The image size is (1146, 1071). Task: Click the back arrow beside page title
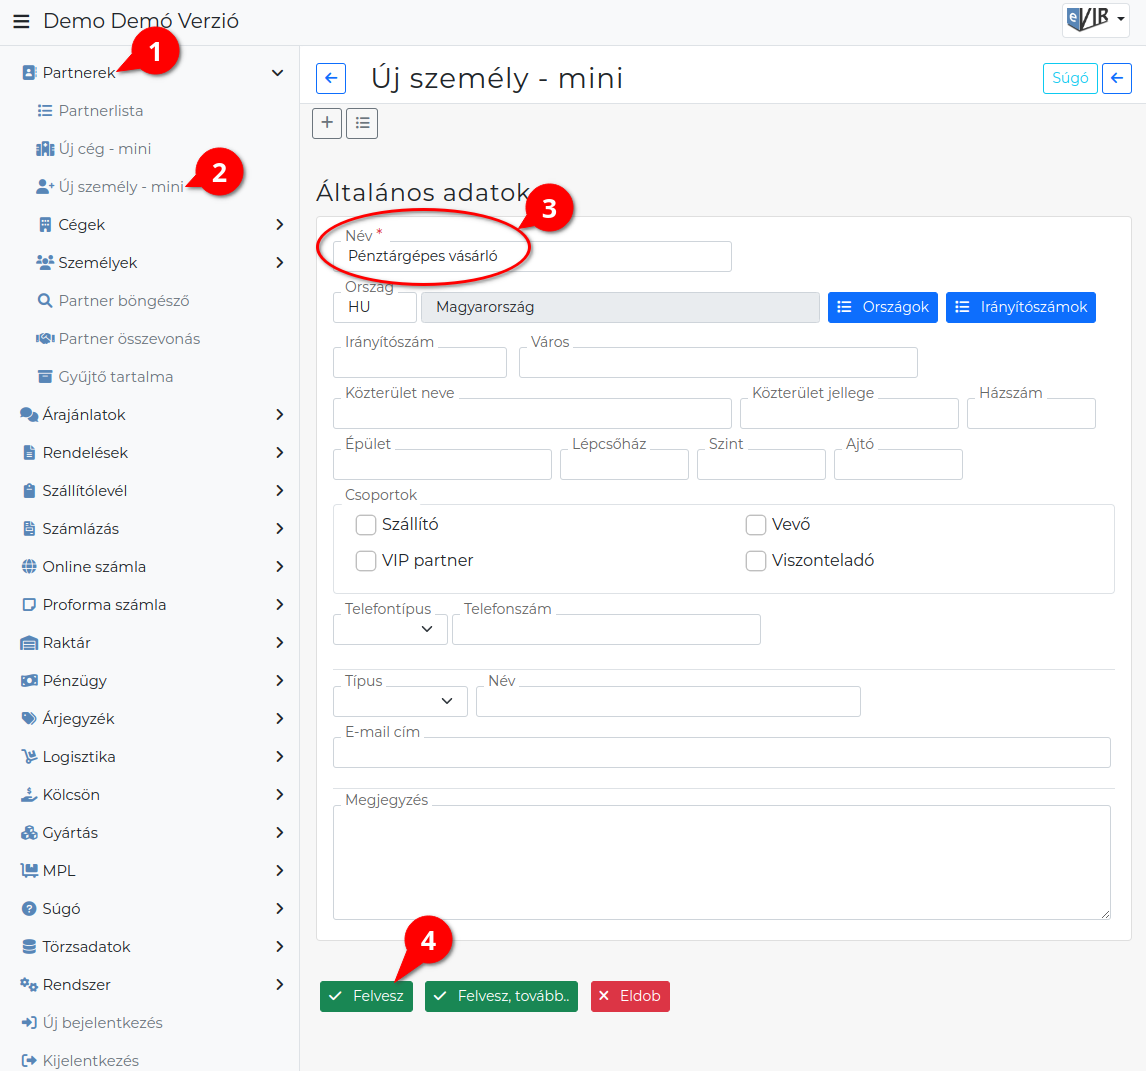pyautogui.click(x=331, y=78)
